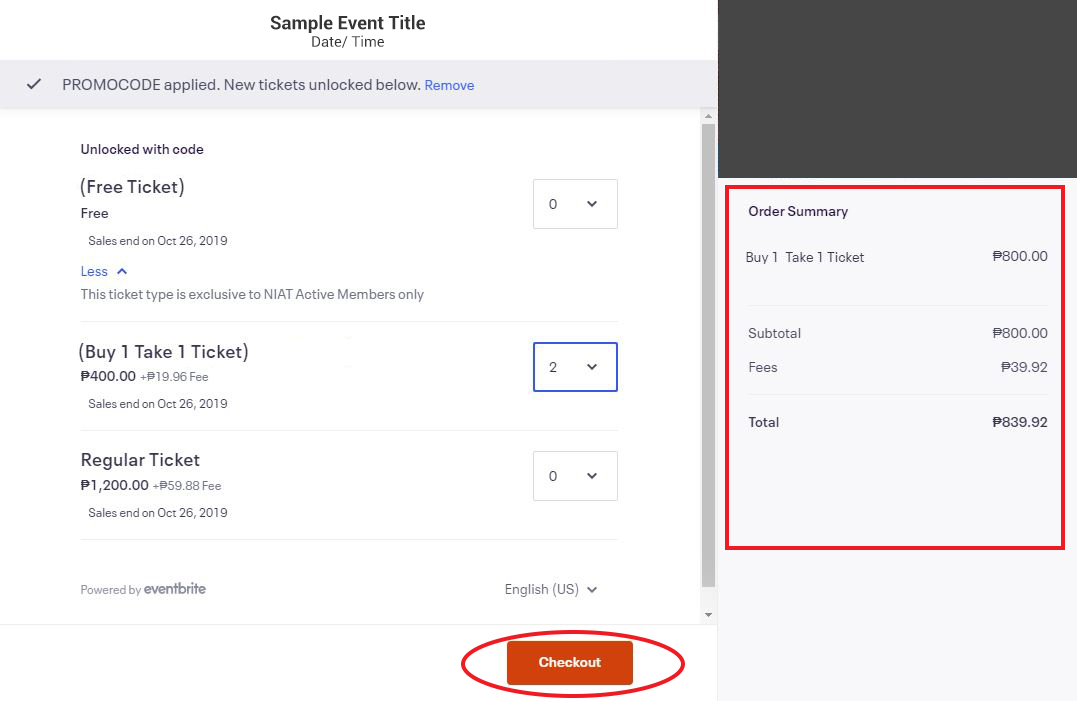The height and width of the screenshot is (701, 1077).
Task: Remove the applied promo code
Action: click(x=449, y=85)
